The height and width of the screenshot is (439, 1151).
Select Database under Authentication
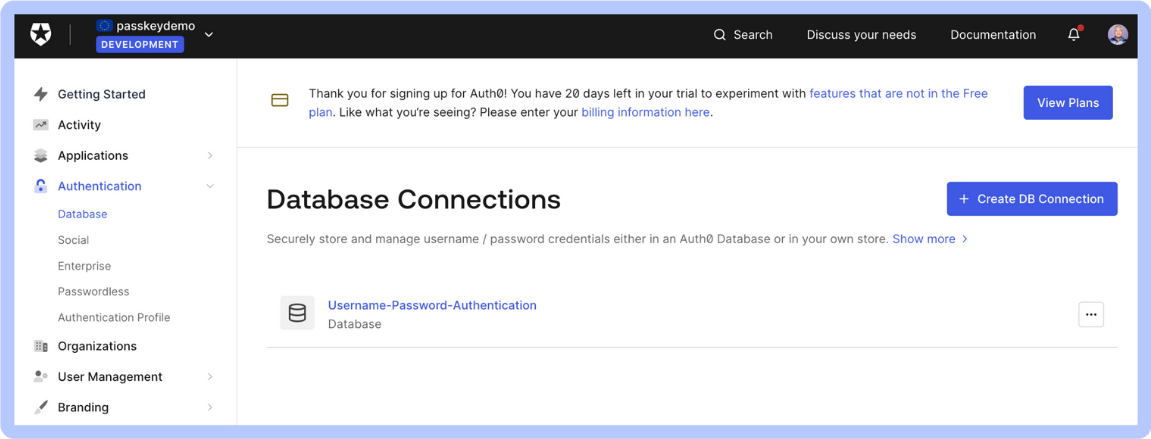coord(82,214)
